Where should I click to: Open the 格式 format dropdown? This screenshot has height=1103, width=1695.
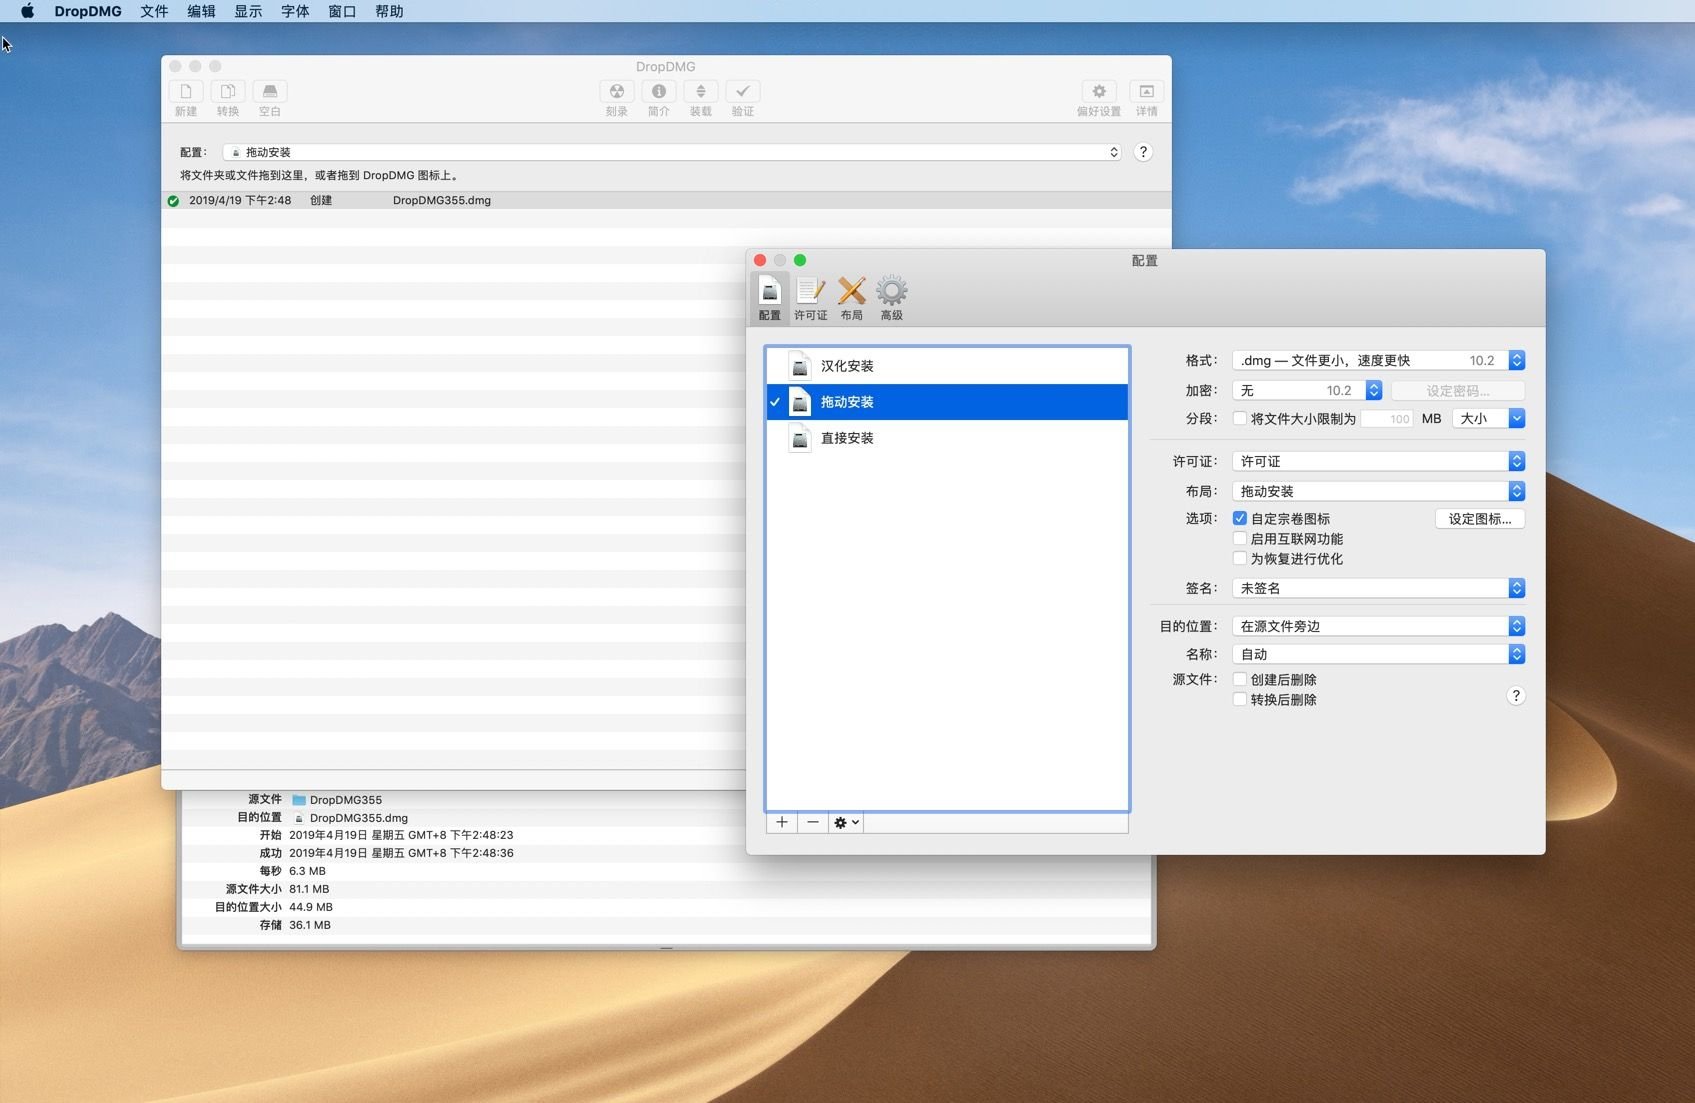1378,360
